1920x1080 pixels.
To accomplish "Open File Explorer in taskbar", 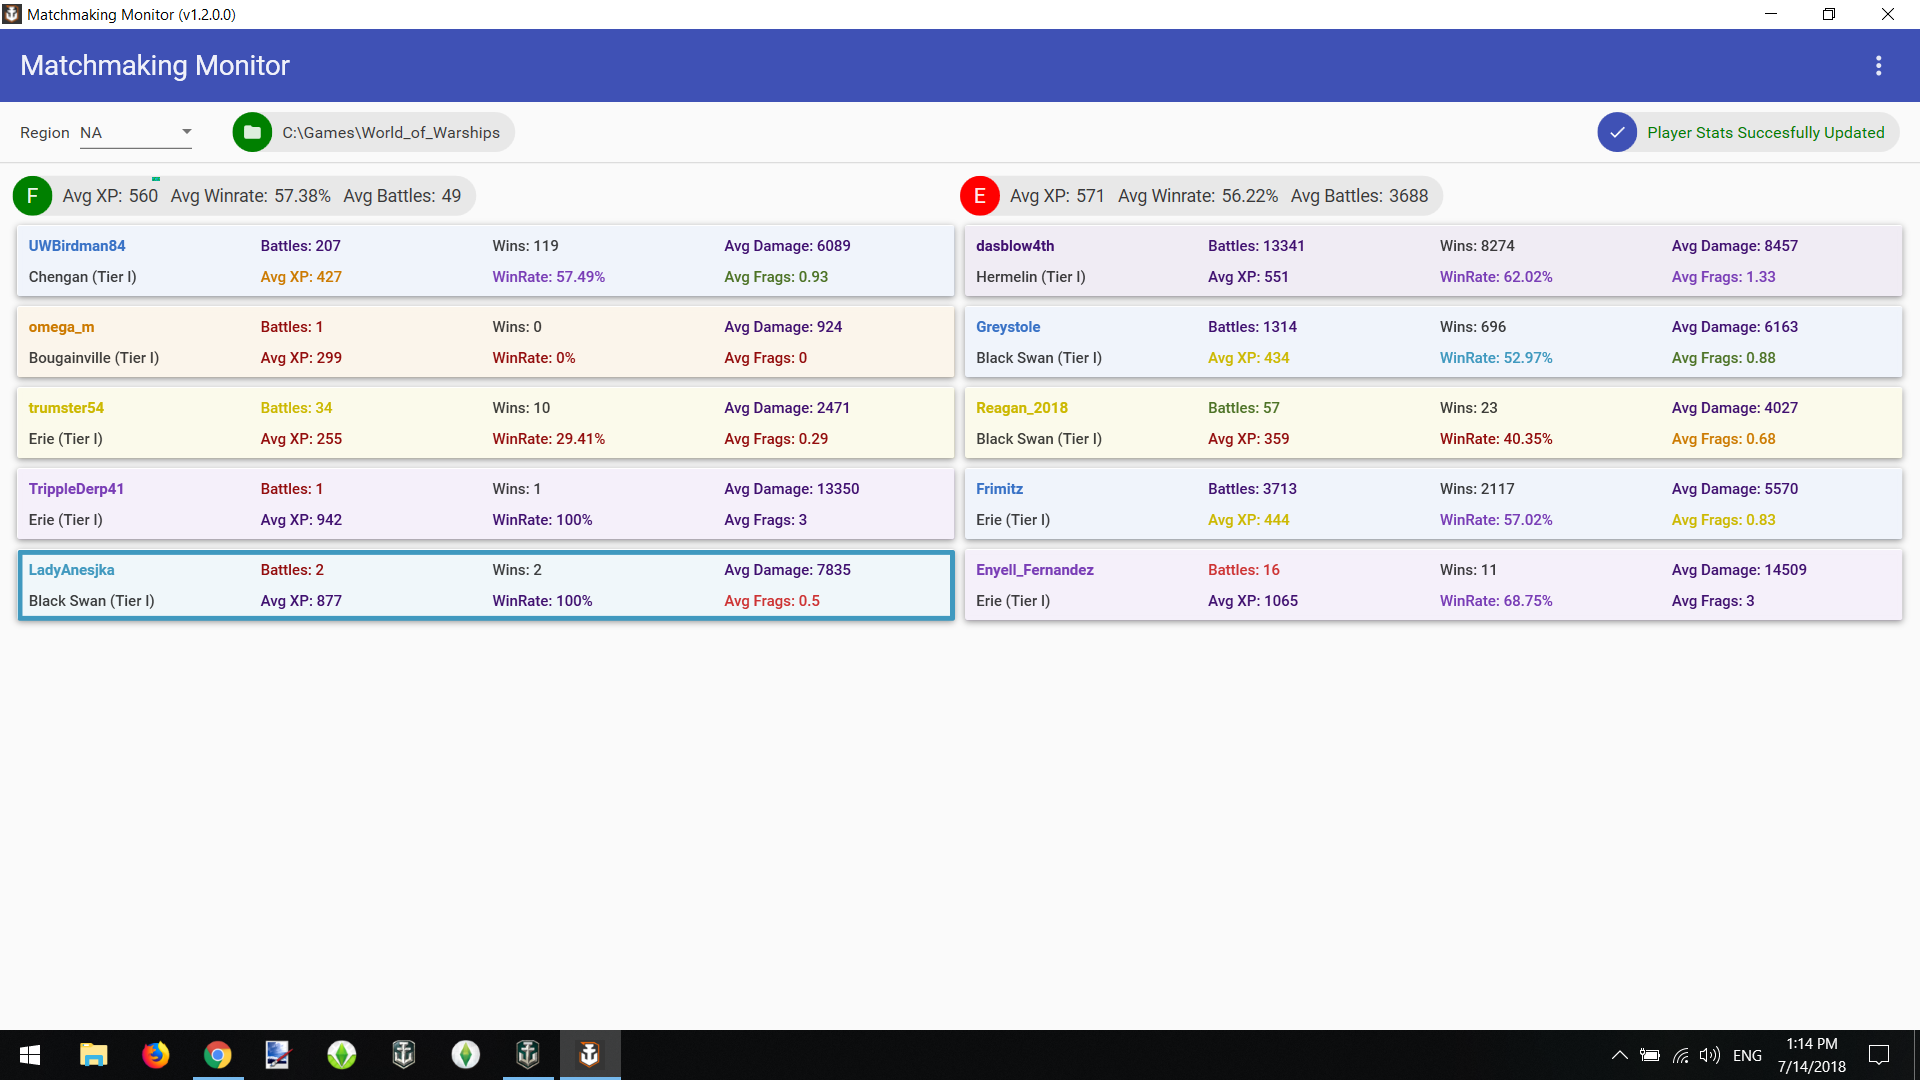I will 93,1055.
